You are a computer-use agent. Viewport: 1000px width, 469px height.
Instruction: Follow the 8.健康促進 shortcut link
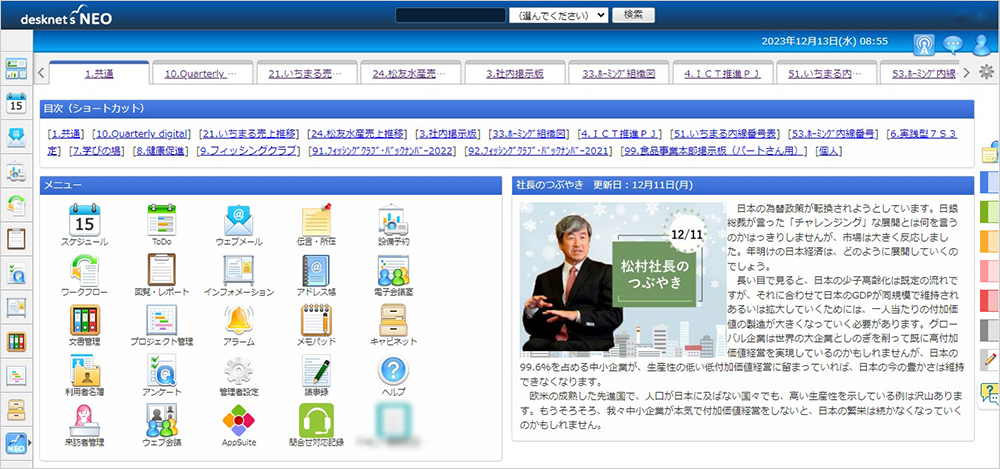tap(159, 151)
